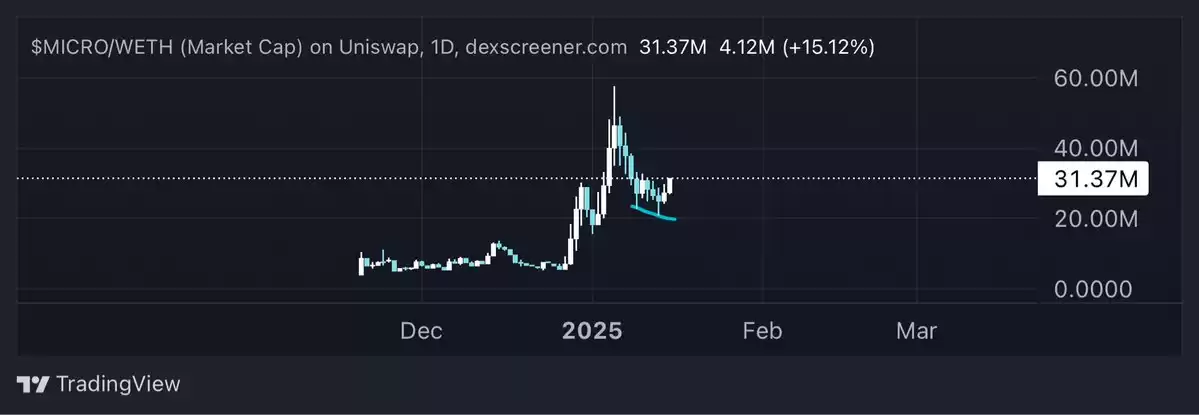The image size is (1199, 415).
Task: Click the Dec date label
Action: [421, 332]
